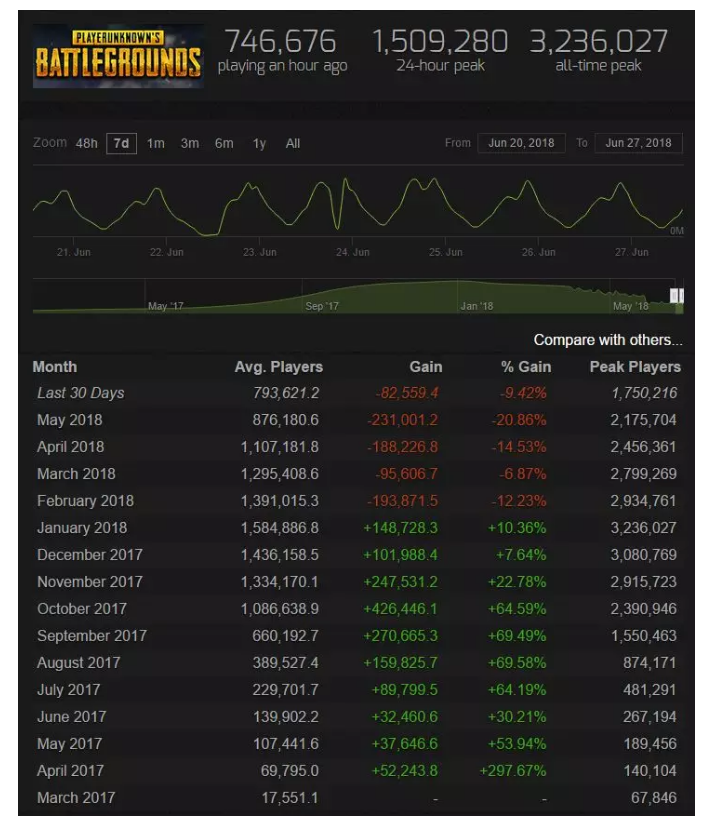Click the PlayerUnknown's Battlegrounds banner image
This screenshot has height=831, width=709.
(118, 56)
